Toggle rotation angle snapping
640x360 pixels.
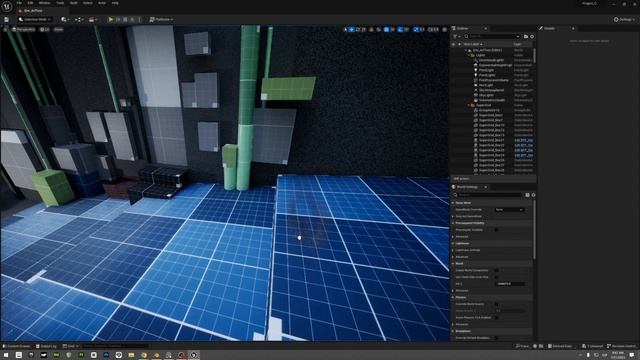tap(400, 29)
